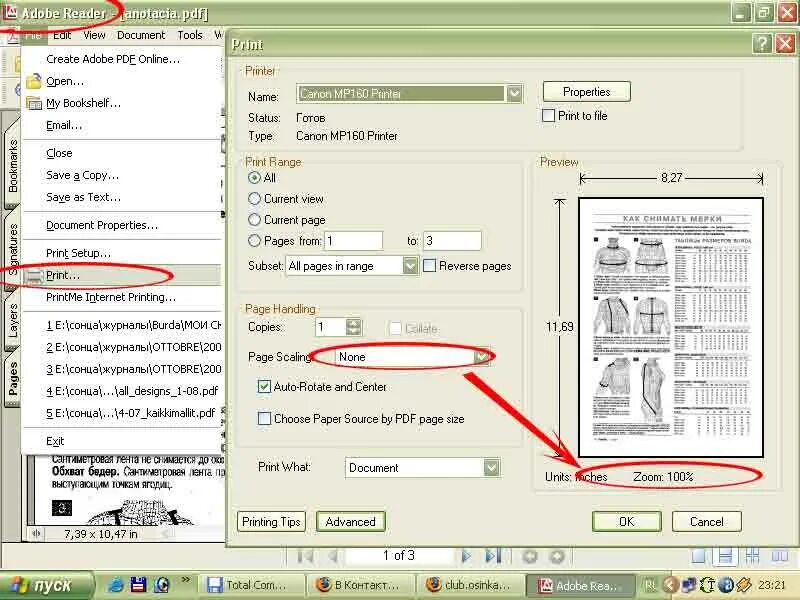The image size is (800, 600).
Task: Expand hidden tray icons arrow
Action: coord(671,585)
